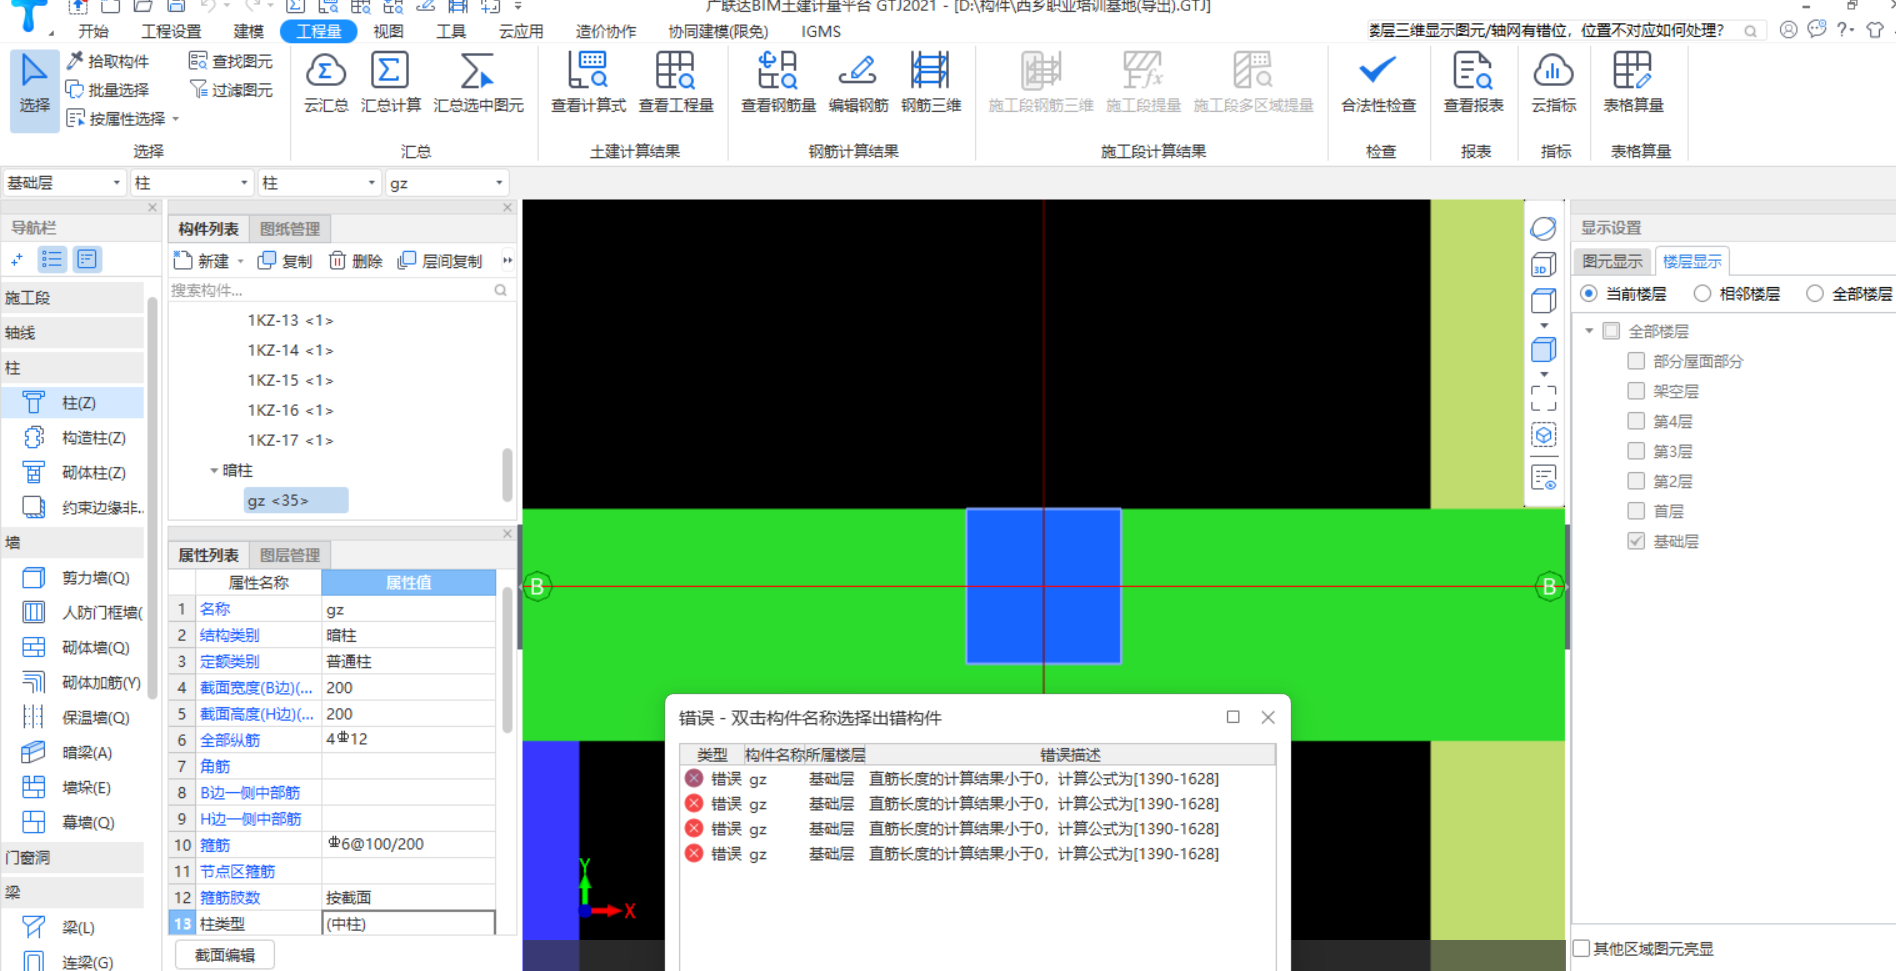The image size is (1896, 971).
Task: Click the 全部纵筋 property link
Action: (230, 740)
